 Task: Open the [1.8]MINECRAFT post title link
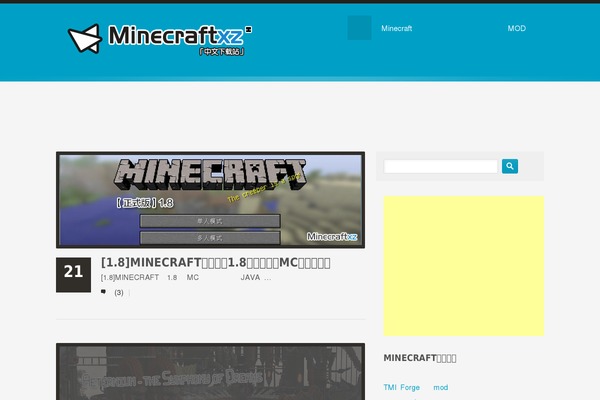[x=215, y=263]
